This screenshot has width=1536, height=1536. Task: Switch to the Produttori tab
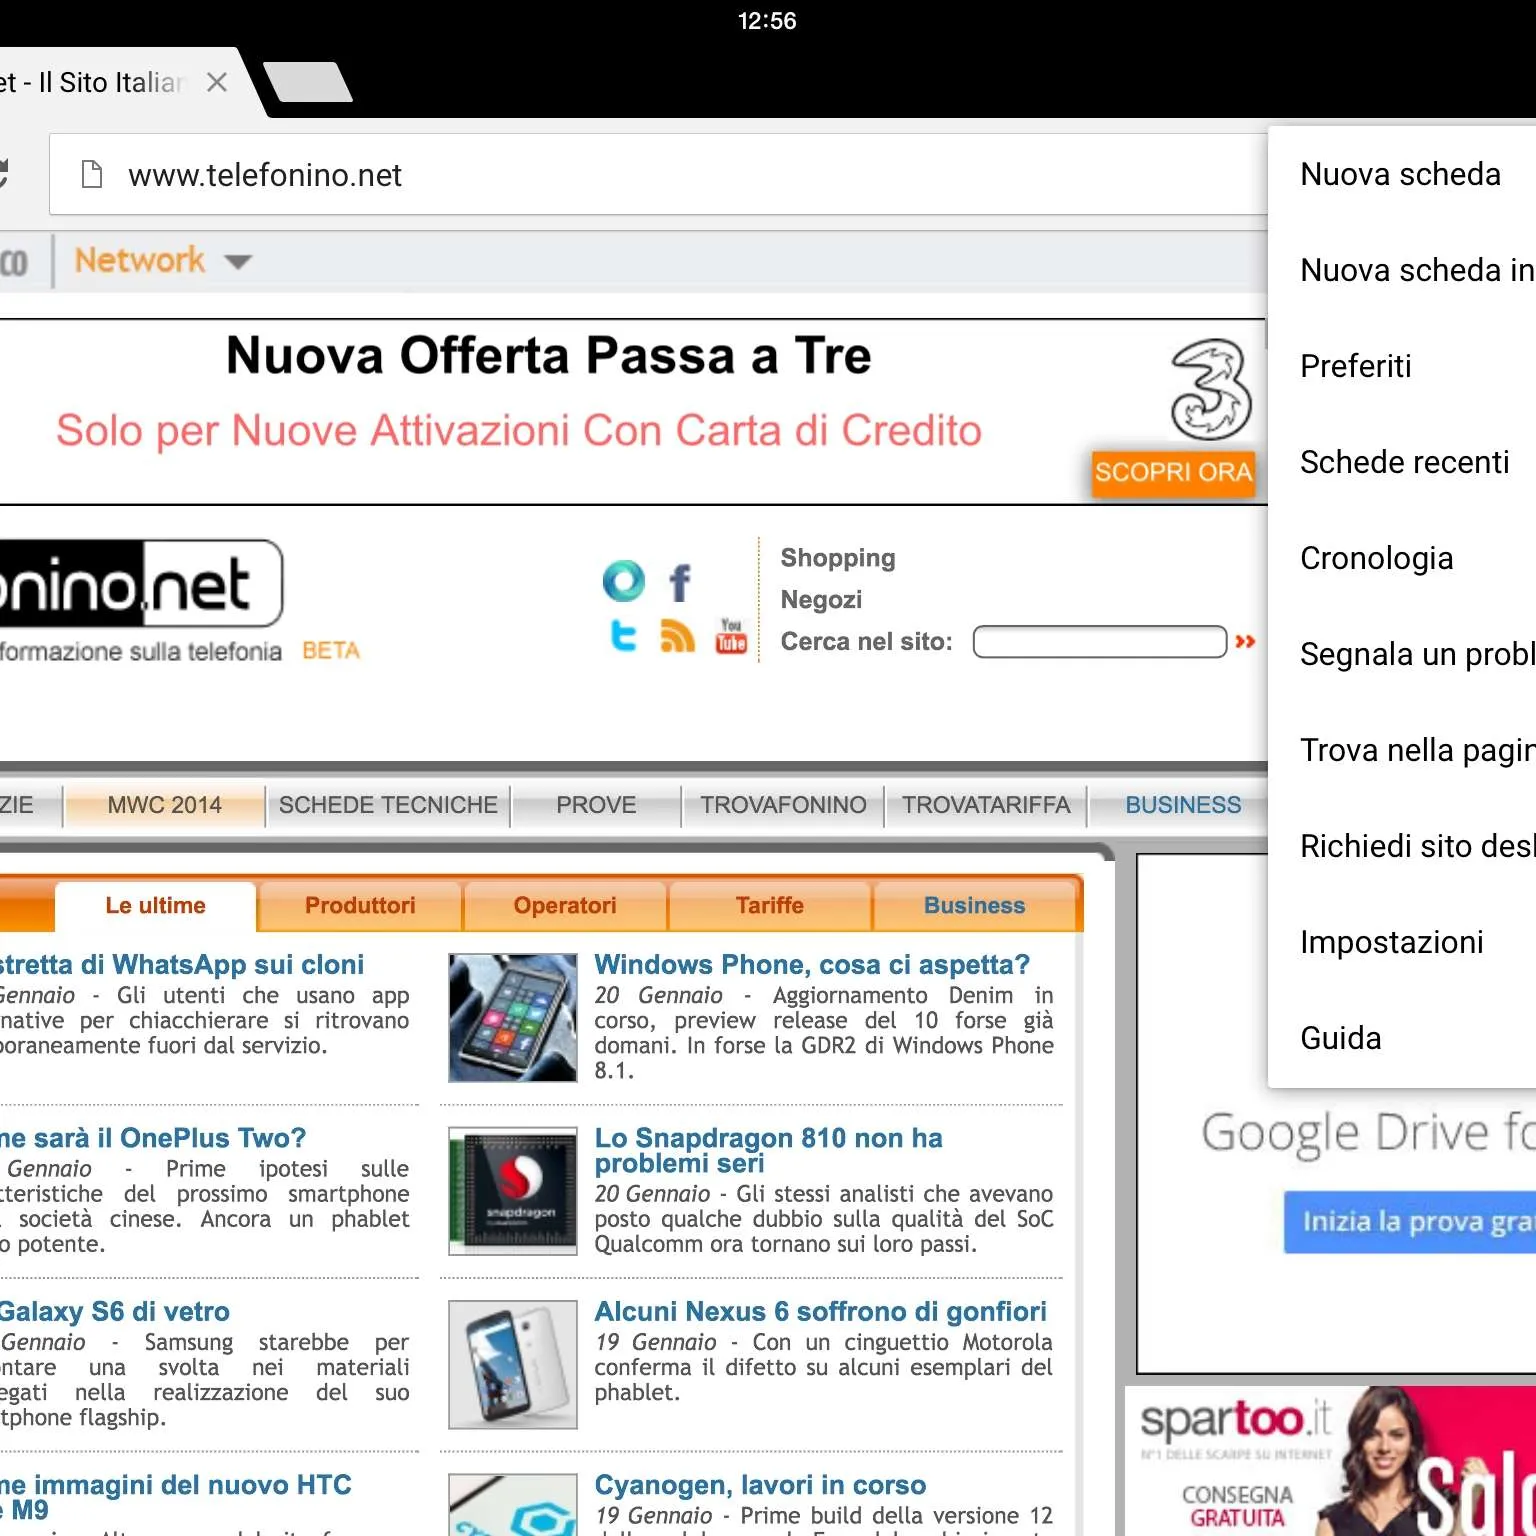[360, 906]
